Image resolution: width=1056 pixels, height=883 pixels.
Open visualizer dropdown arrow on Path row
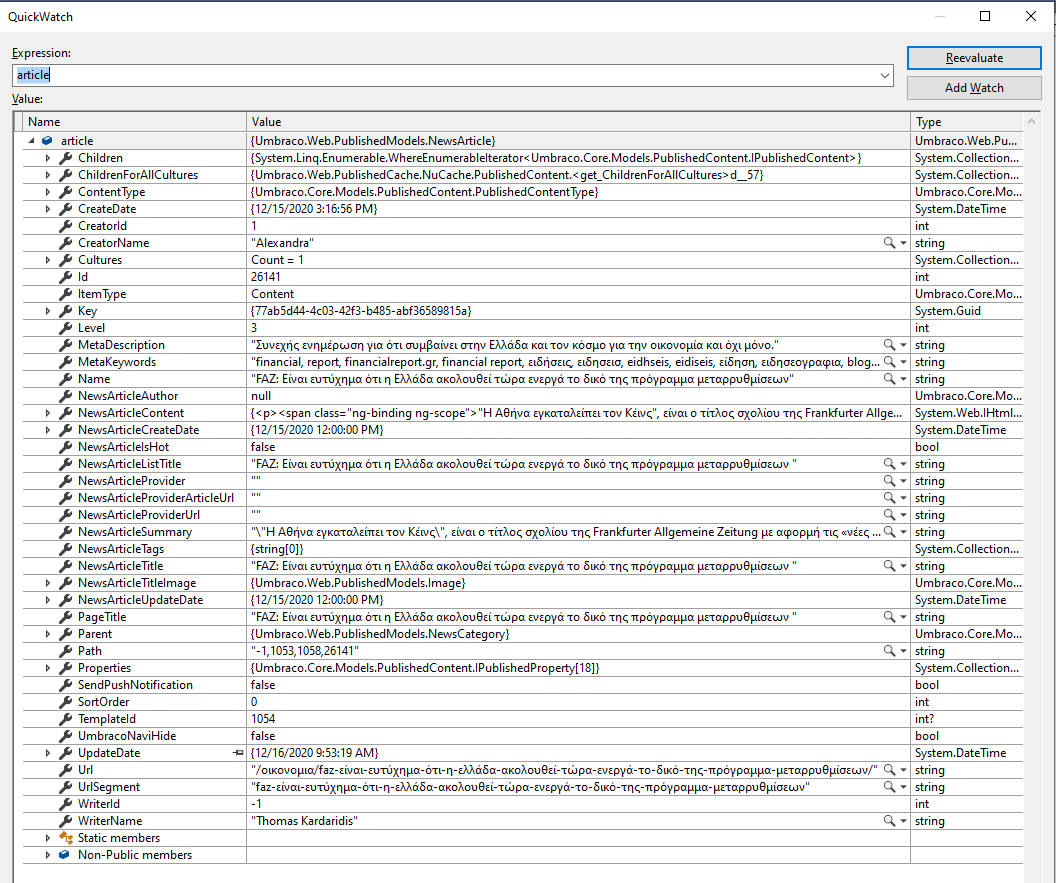pos(903,651)
